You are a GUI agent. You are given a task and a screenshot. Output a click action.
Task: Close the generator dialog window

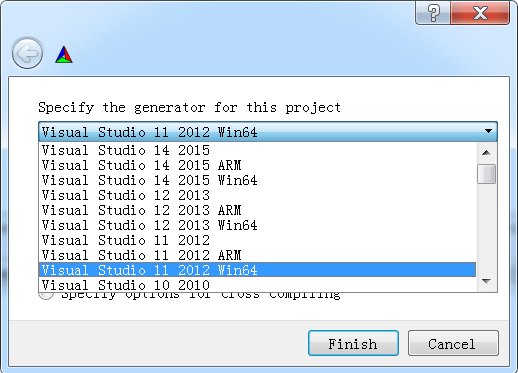click(x=480, y=13)
